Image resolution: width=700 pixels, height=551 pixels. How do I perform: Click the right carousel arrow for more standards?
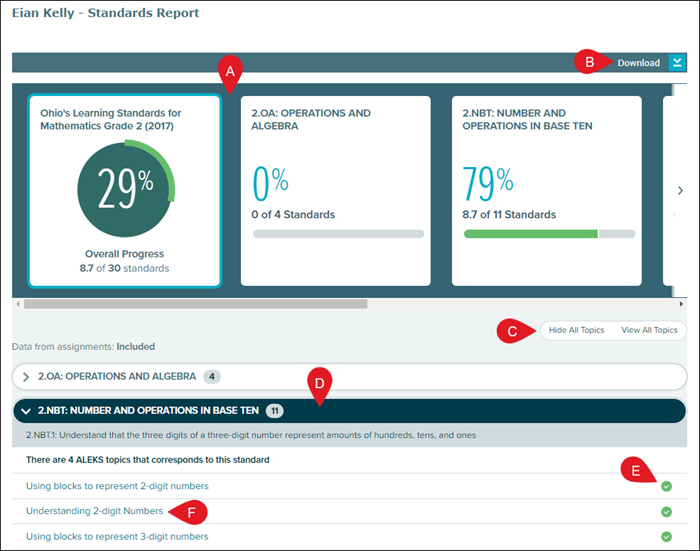point(680,190)
